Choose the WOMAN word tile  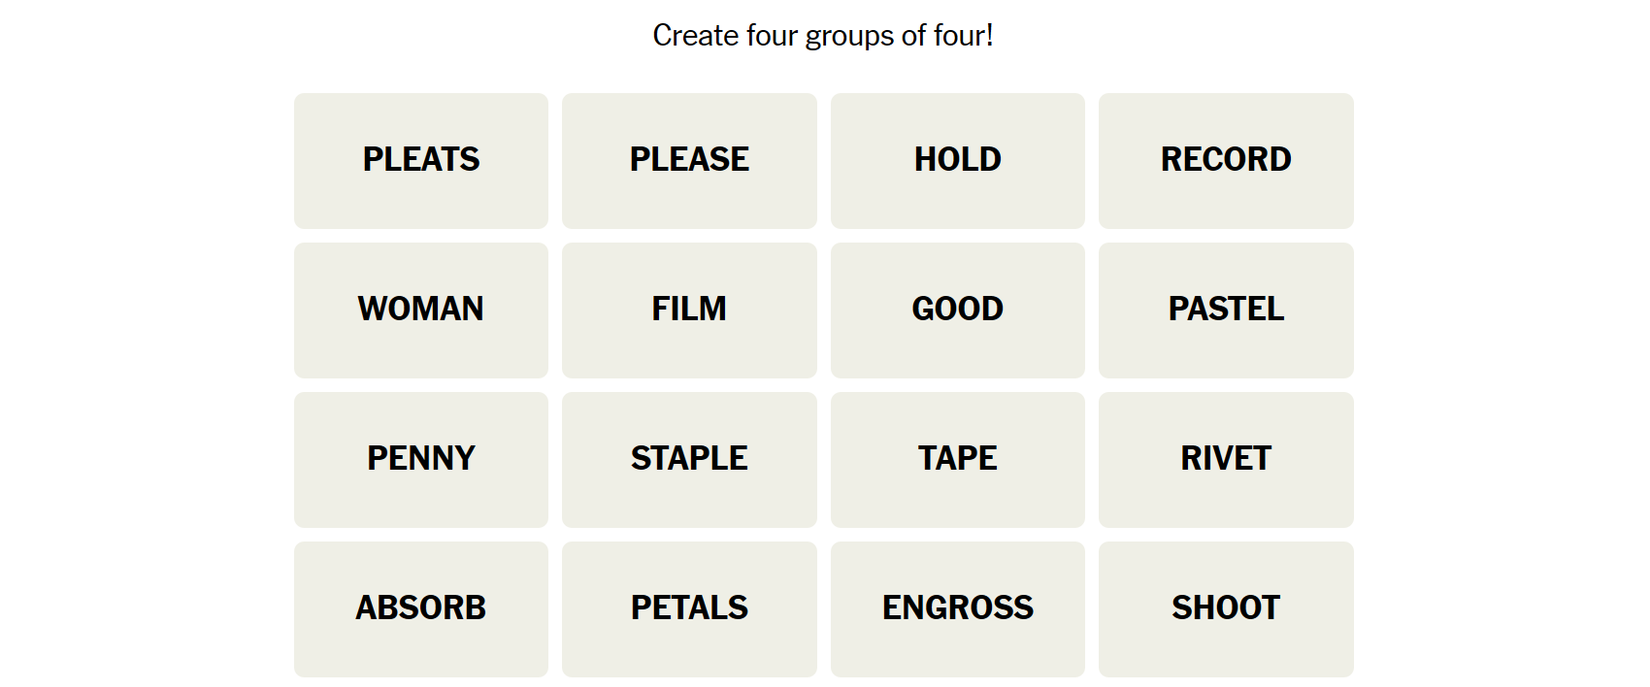(x=421, y=310)
